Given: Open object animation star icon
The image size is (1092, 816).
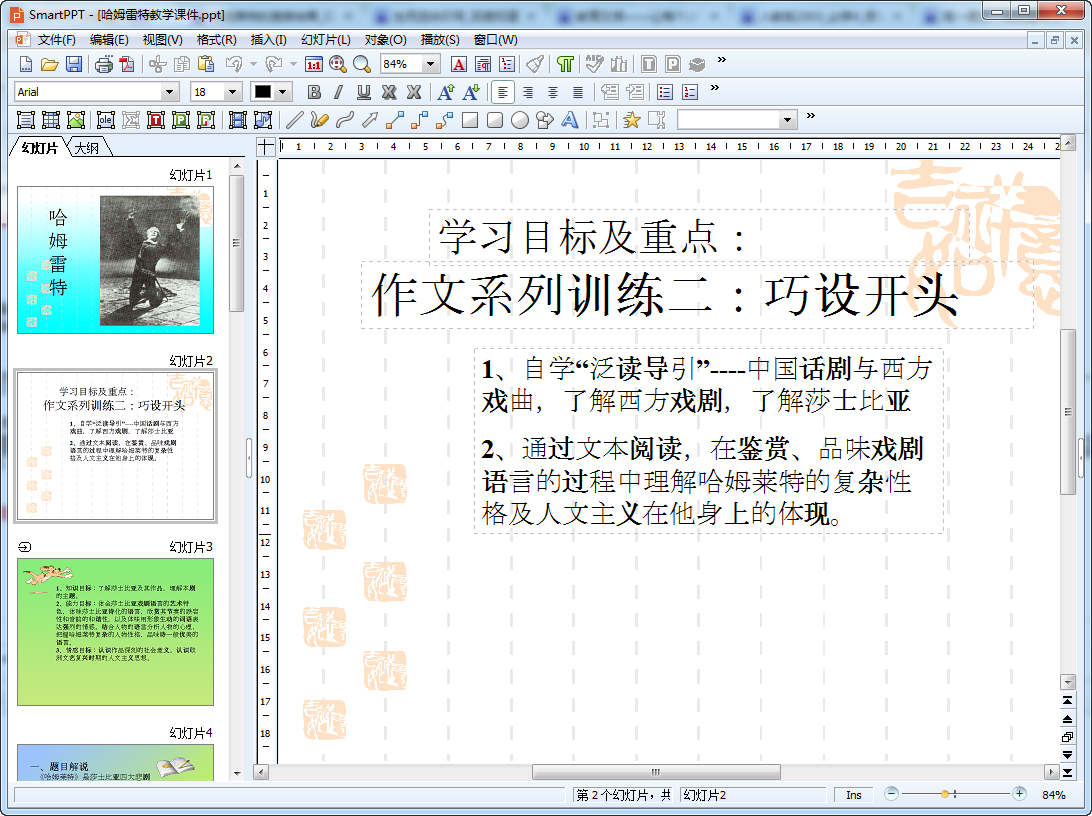Looking at the screenshot, I should click(632, 120).
